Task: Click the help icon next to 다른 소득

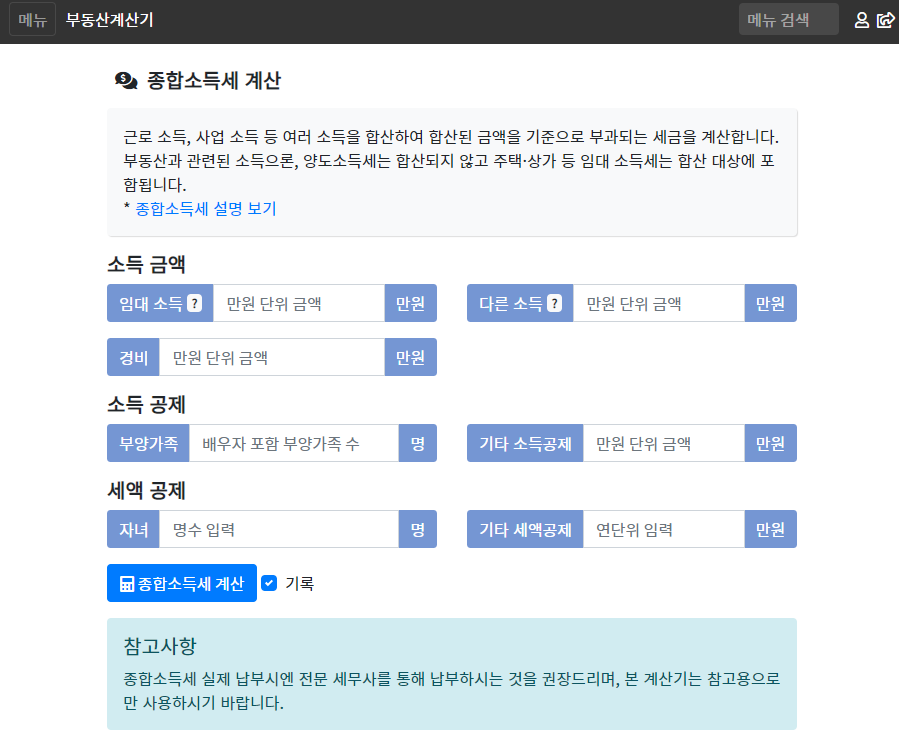Action: (x=554, y=303)
